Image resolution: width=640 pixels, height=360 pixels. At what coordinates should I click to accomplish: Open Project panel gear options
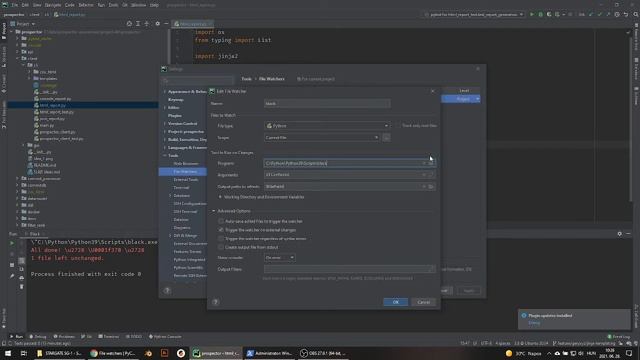pos(158,24)
